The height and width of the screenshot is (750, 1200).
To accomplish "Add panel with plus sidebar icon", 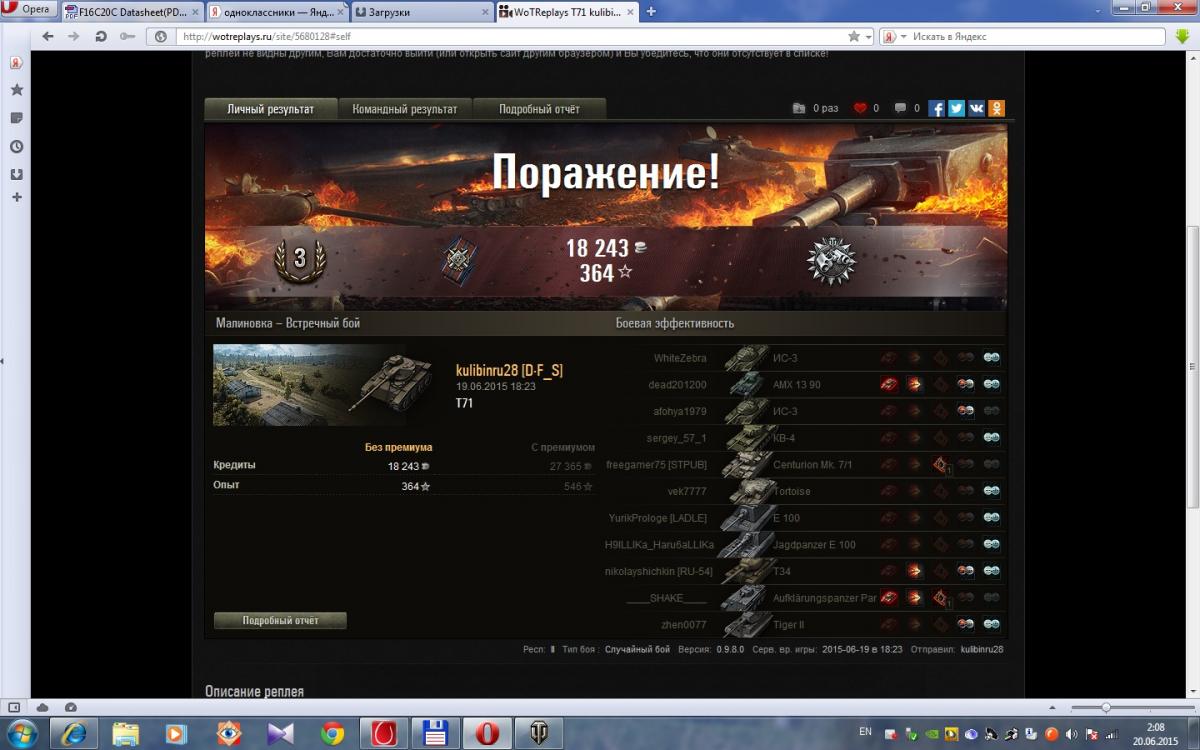I will tap(16, 197).
